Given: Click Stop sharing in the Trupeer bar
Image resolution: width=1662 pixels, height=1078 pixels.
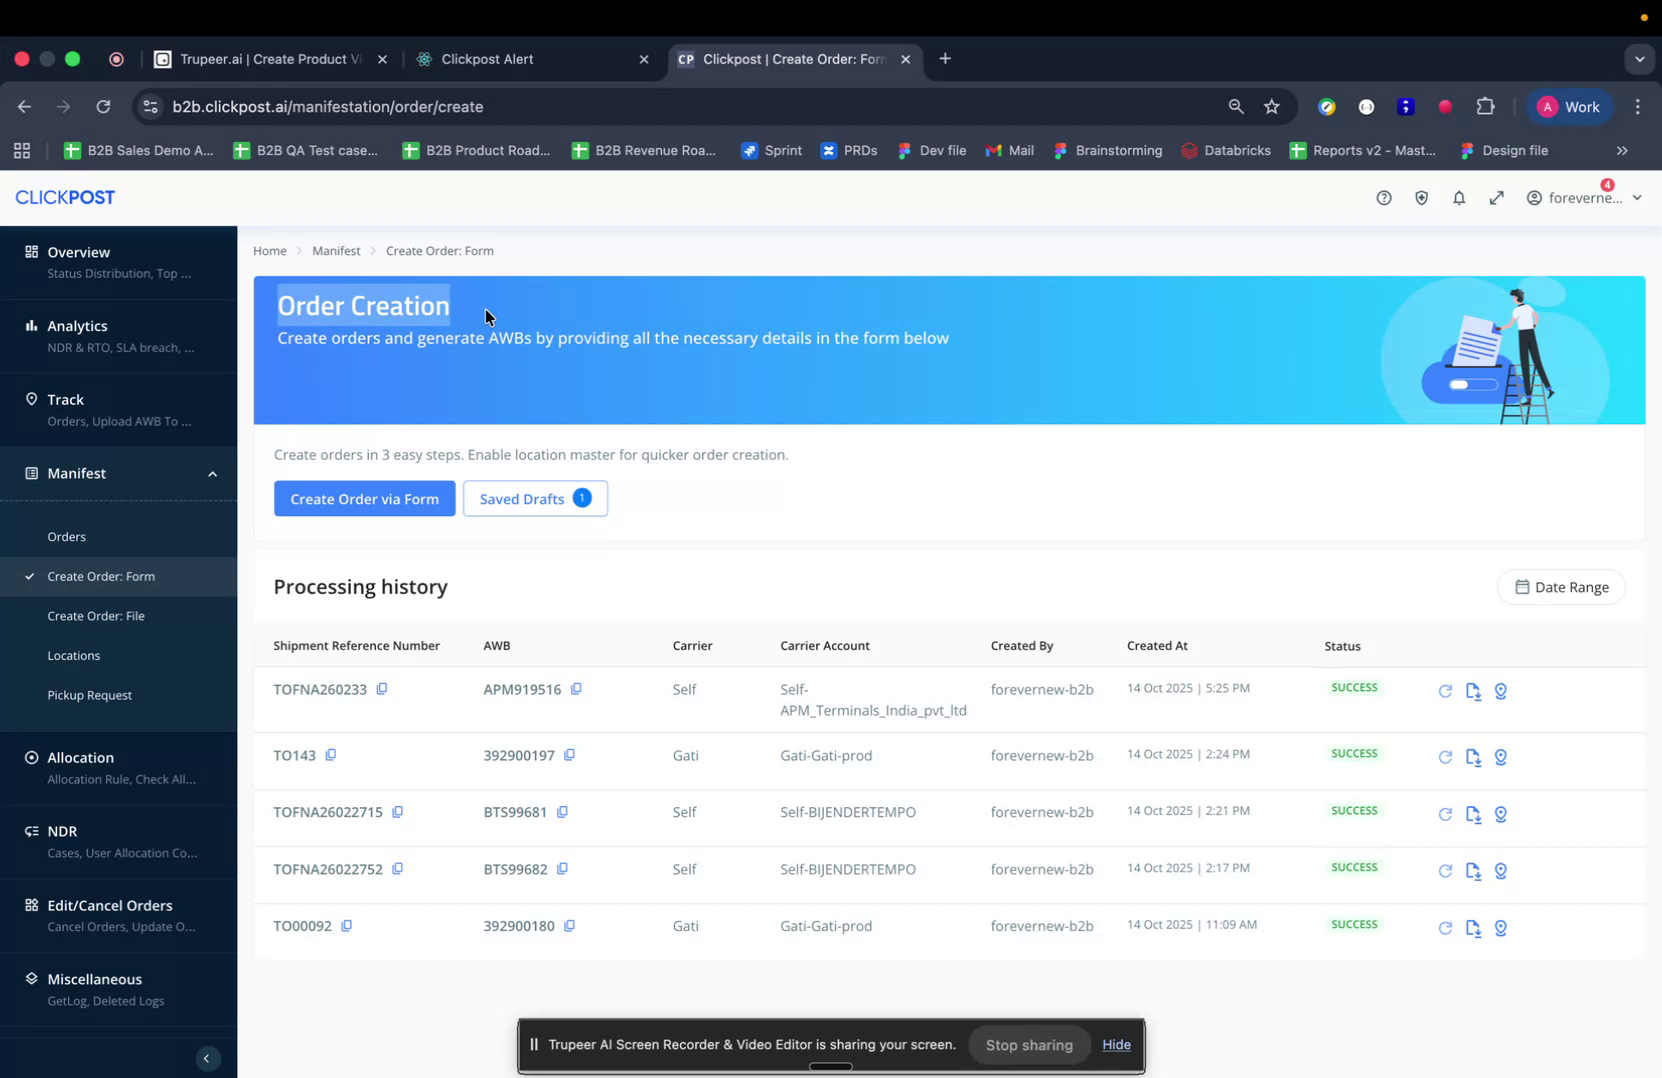Looking at the screenshot, I should click(1029, 1044).
